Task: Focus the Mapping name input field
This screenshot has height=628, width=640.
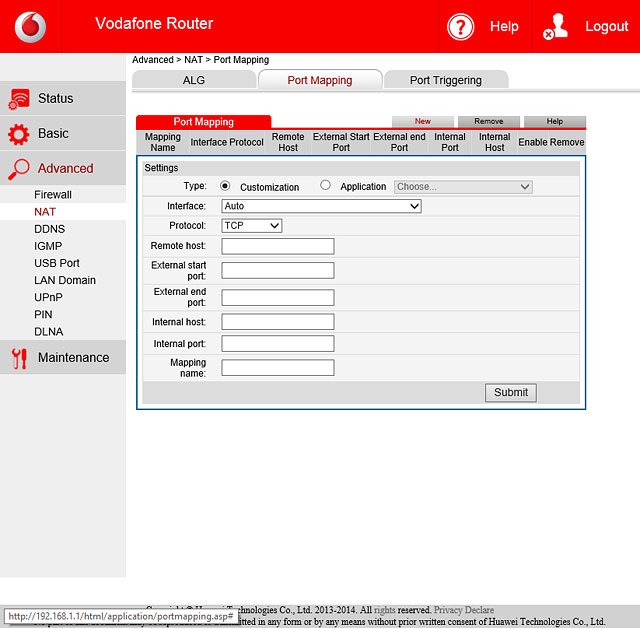Action: point(278,368)
